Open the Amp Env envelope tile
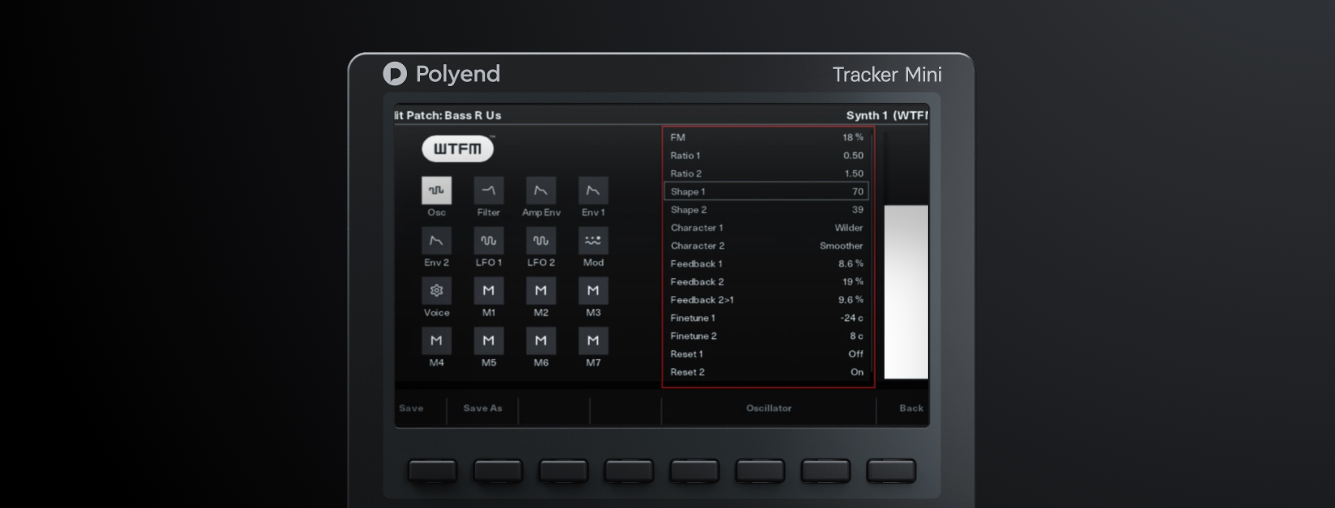This screenshot has width=1335, height=508. point(541,190)
